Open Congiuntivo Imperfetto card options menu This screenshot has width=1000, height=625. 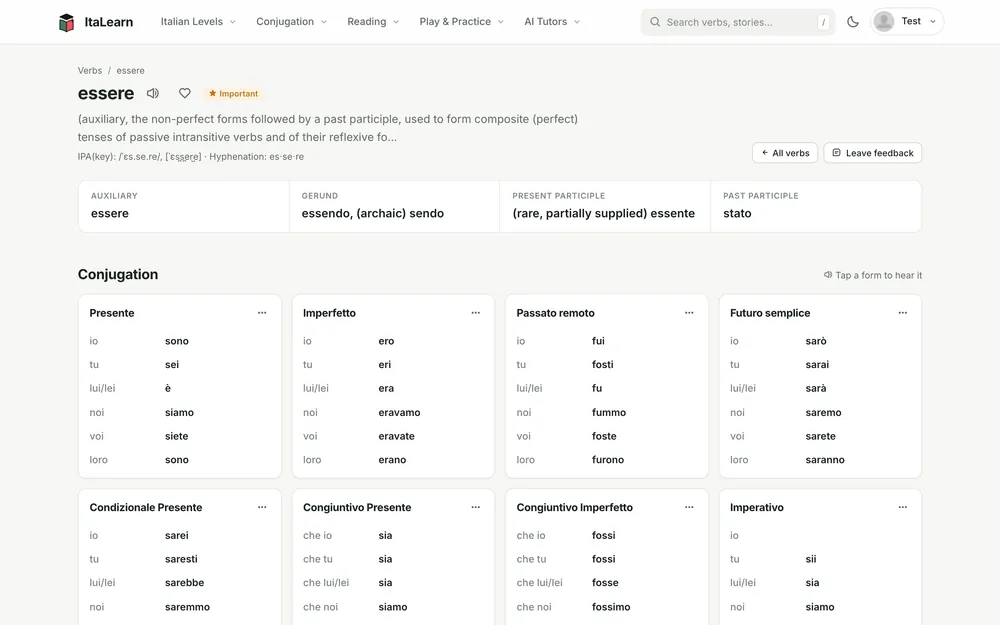coord(689,507)
